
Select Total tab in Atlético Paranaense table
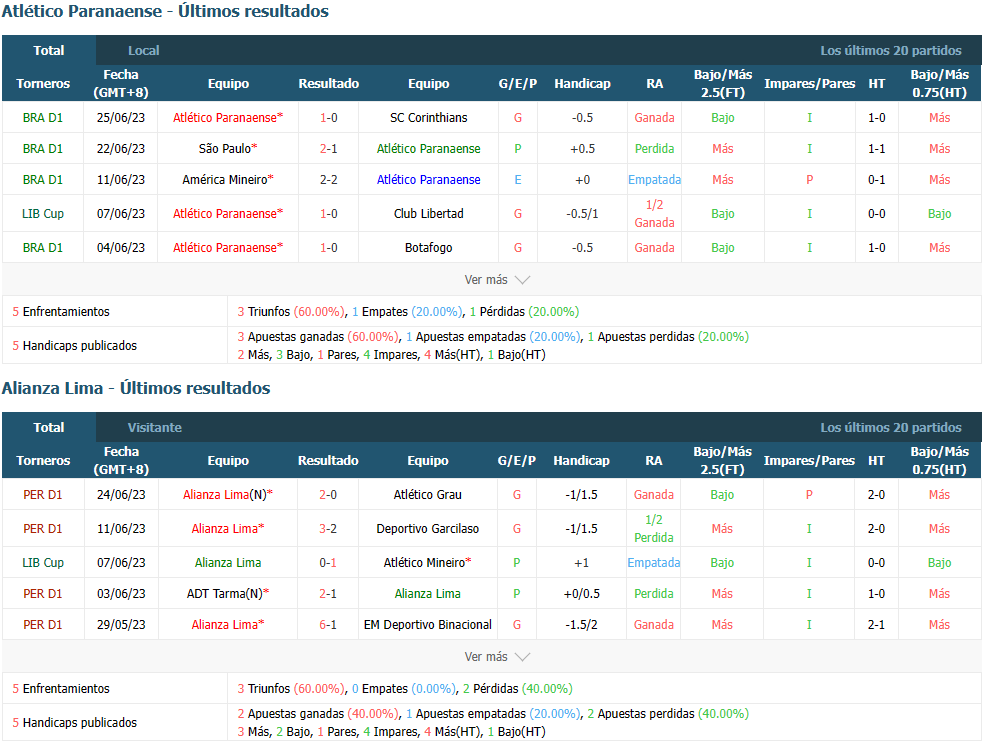click(x=48, y=50)
